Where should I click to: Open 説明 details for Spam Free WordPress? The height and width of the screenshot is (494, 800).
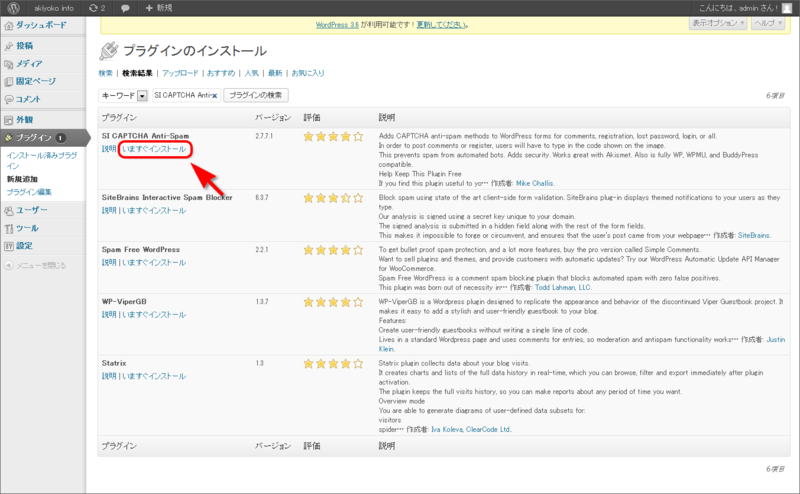(109, 263)
